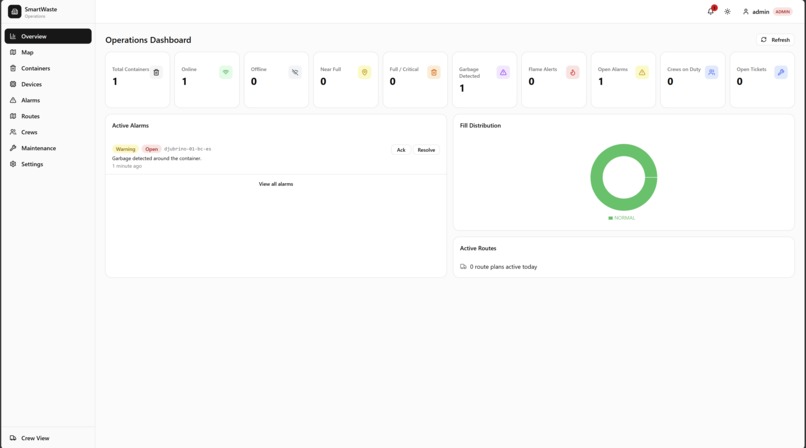Click the Routes sidebar icon
Screen dimensions: 806x448
[13, 116]
